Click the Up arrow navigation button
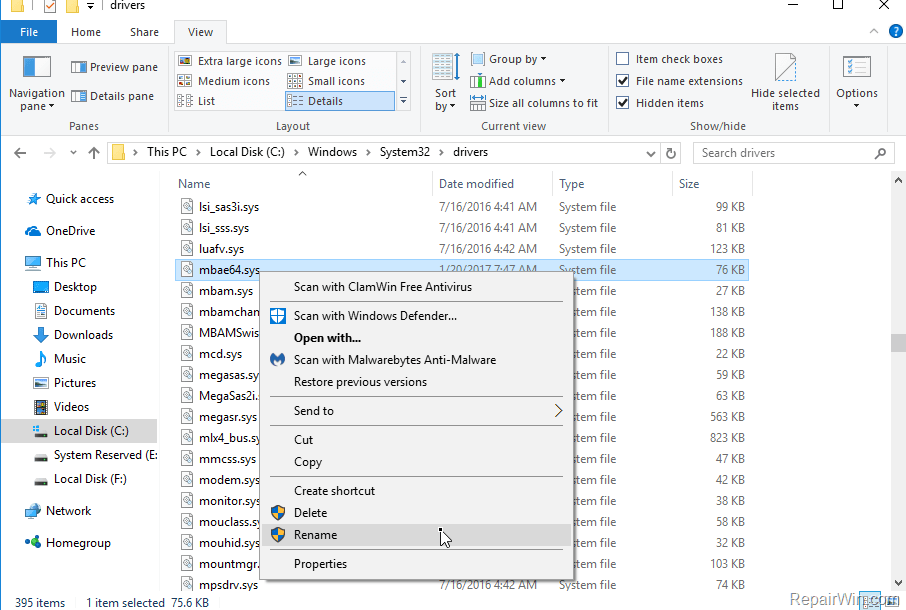Screen dimensions: 906x610 pyautogui.click(x=94, y=153)
